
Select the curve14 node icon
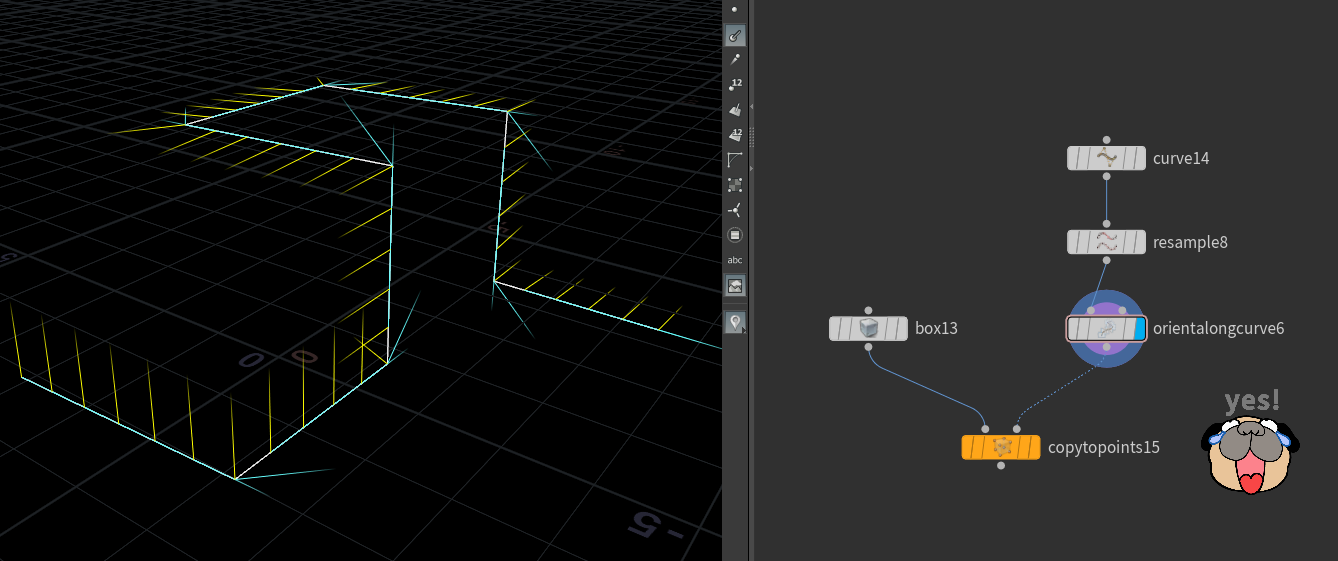1106,158
